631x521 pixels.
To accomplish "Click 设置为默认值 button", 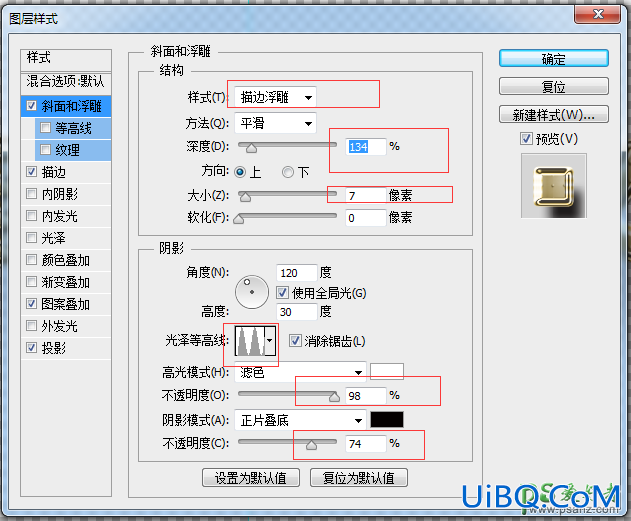I will [x=251, y=478].
